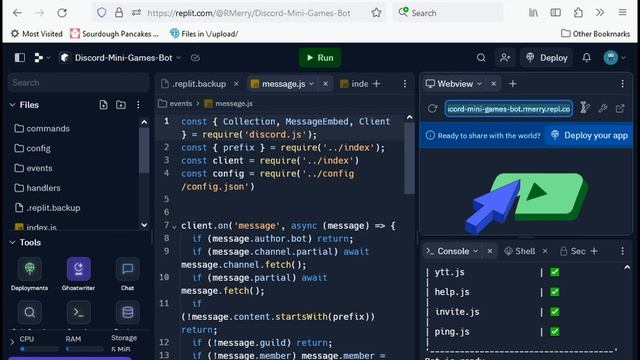Select the .replit.backup file in tree

pyautogui.click(x=47, y=208)
